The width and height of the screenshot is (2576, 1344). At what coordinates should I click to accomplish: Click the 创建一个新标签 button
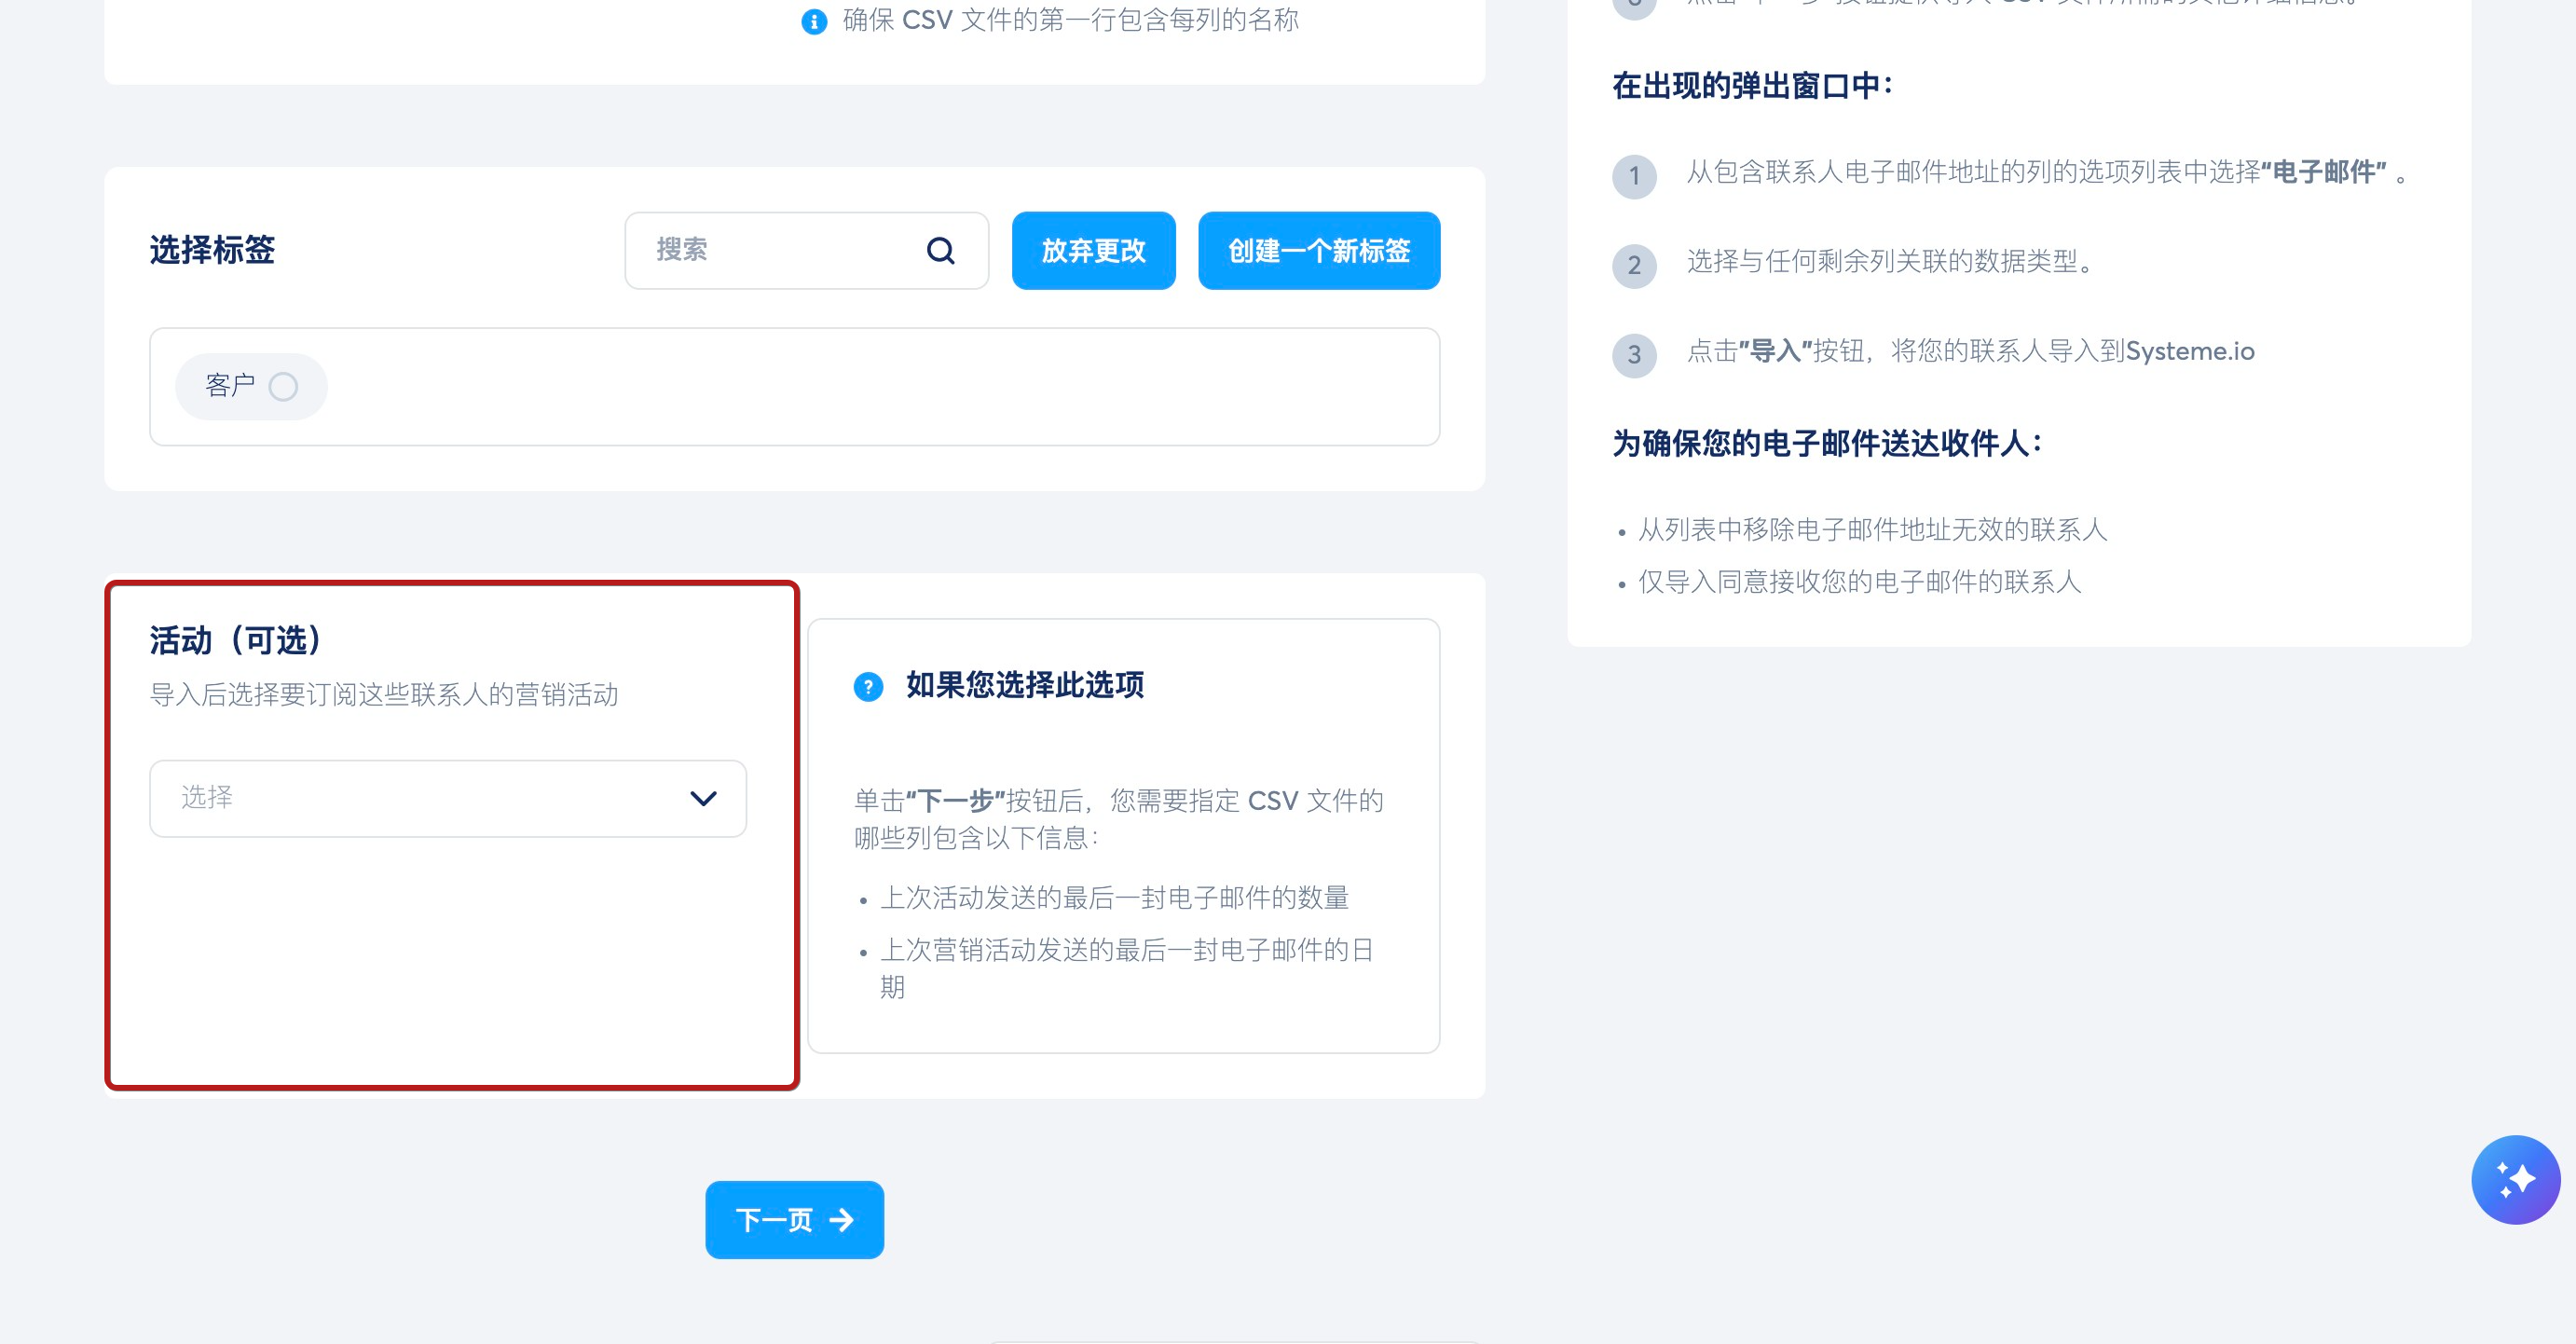1318,250
